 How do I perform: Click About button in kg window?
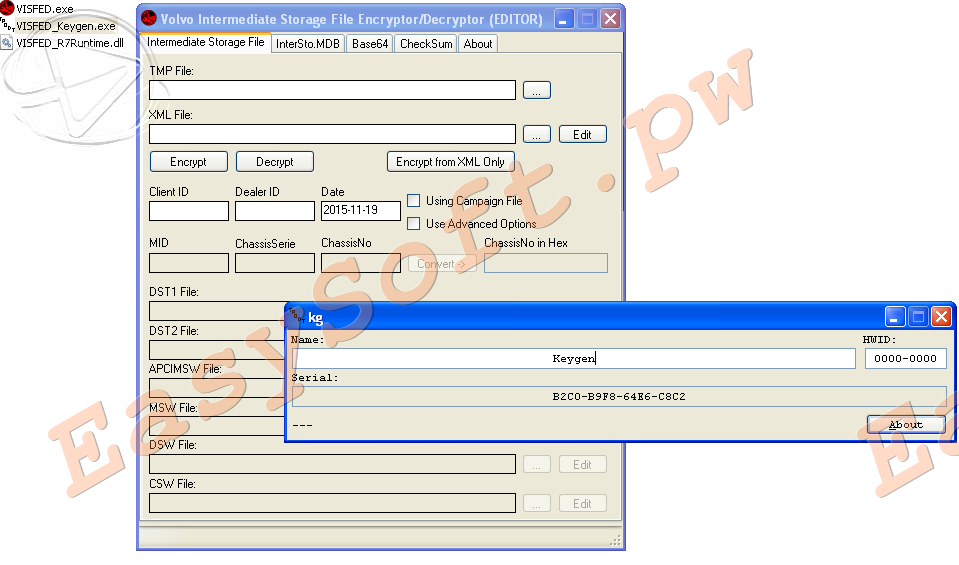(x=906, y=424)
